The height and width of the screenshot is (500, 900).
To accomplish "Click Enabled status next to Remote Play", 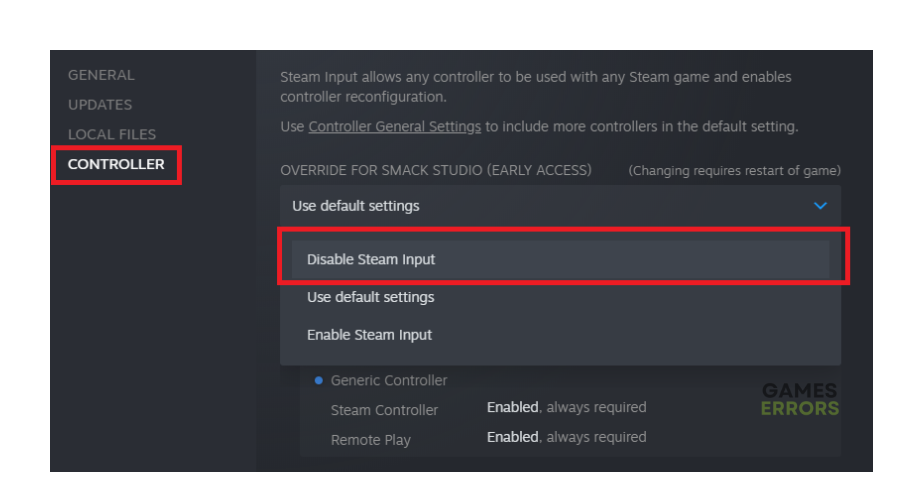I will (512, 437).
